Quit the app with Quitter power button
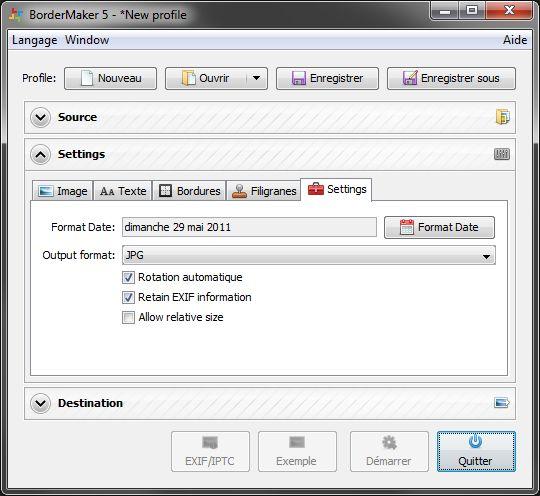 coord(476,451)
